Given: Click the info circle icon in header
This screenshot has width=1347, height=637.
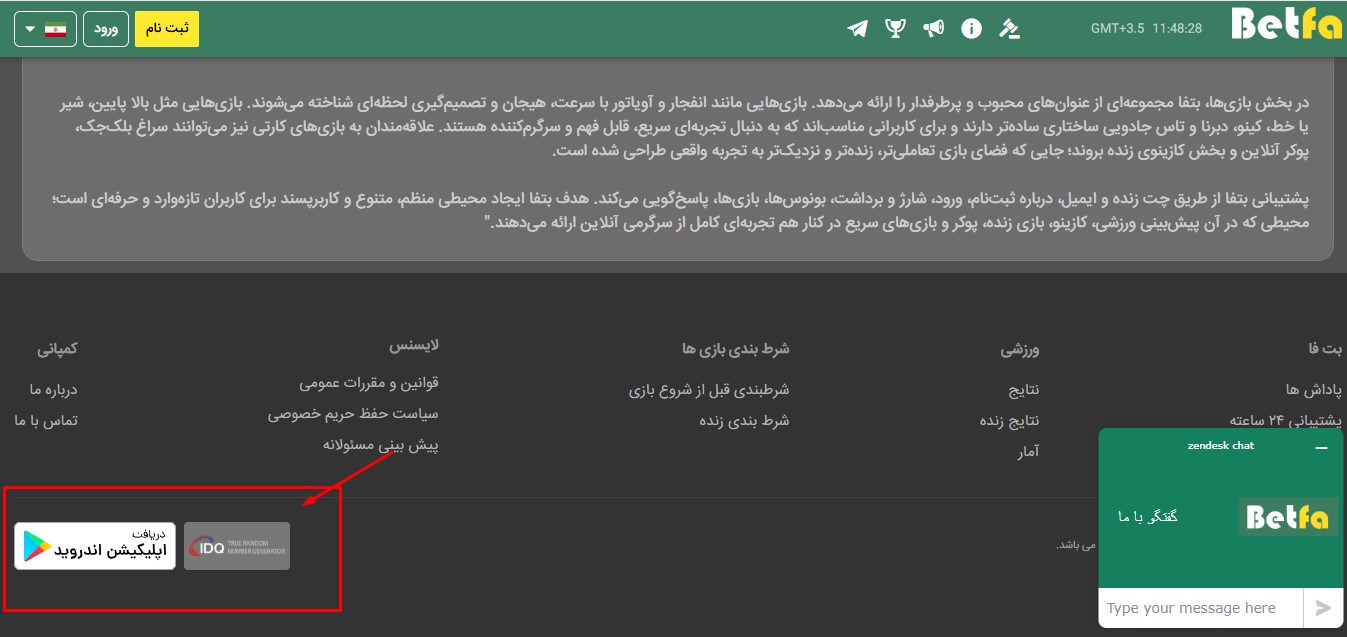Looking at the screenshot, I should (971, 28).
